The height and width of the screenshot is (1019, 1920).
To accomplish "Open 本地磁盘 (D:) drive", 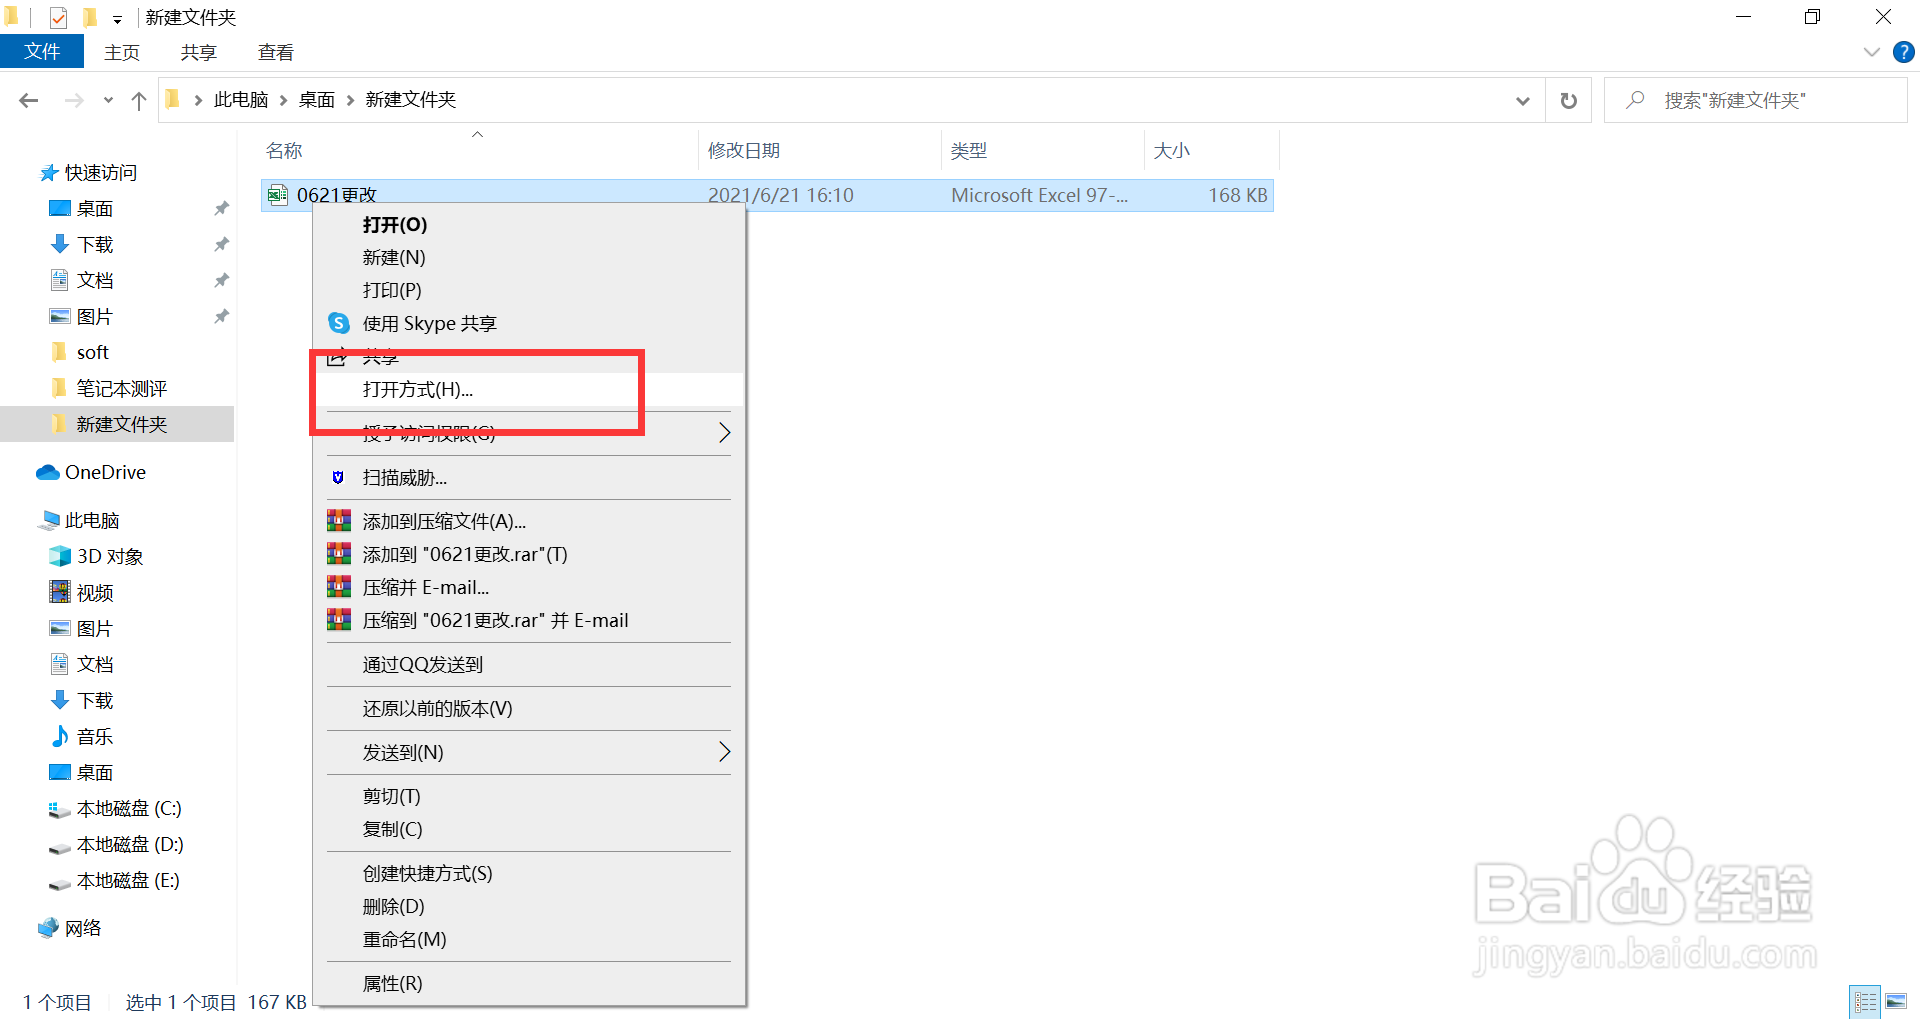I will 130,845.
